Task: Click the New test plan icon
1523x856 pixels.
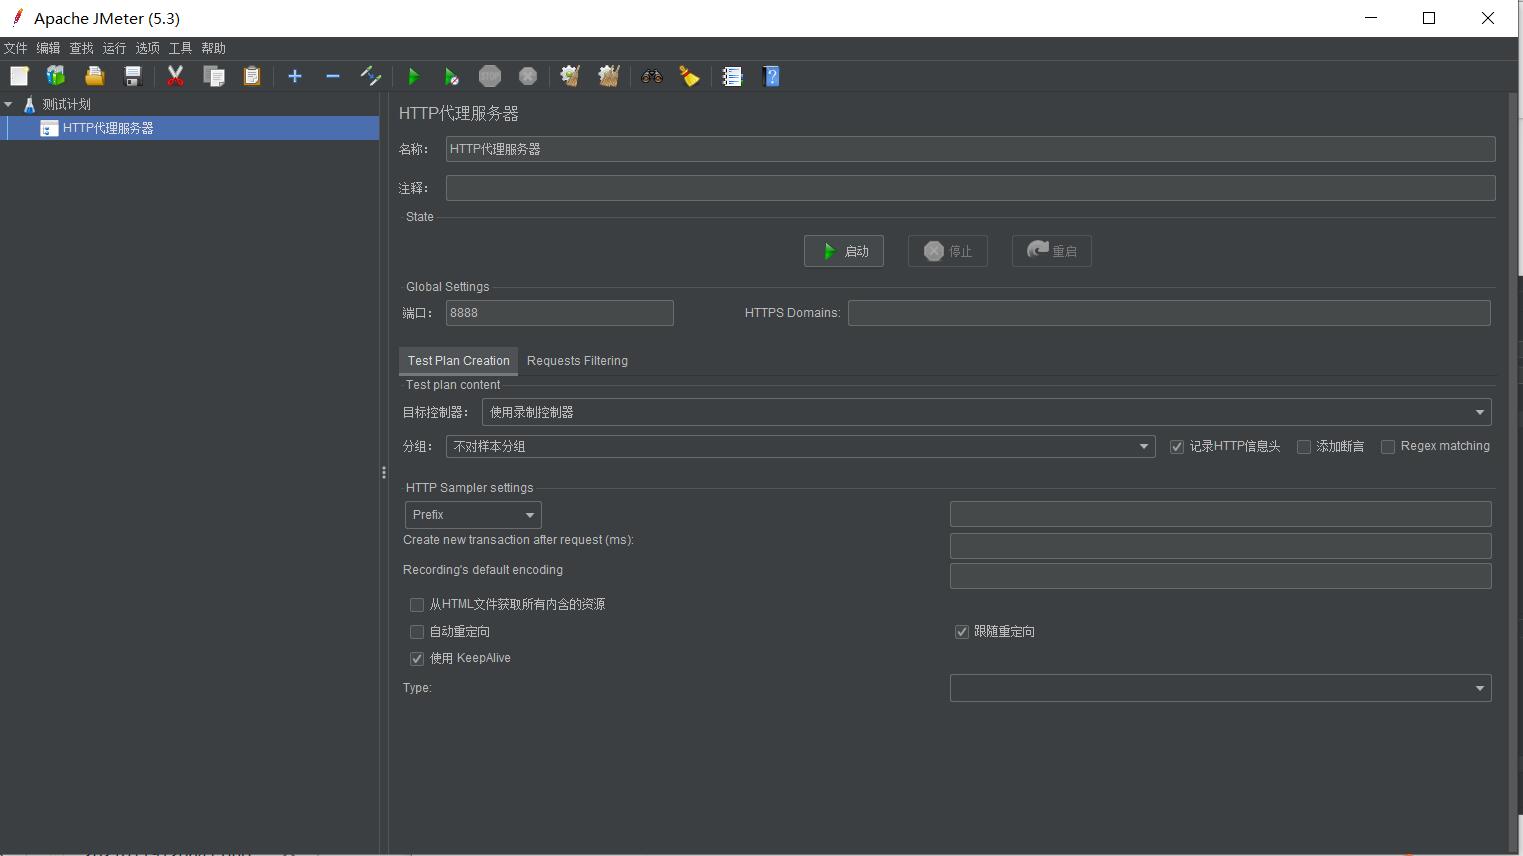Action: click(x=19, y=76)
